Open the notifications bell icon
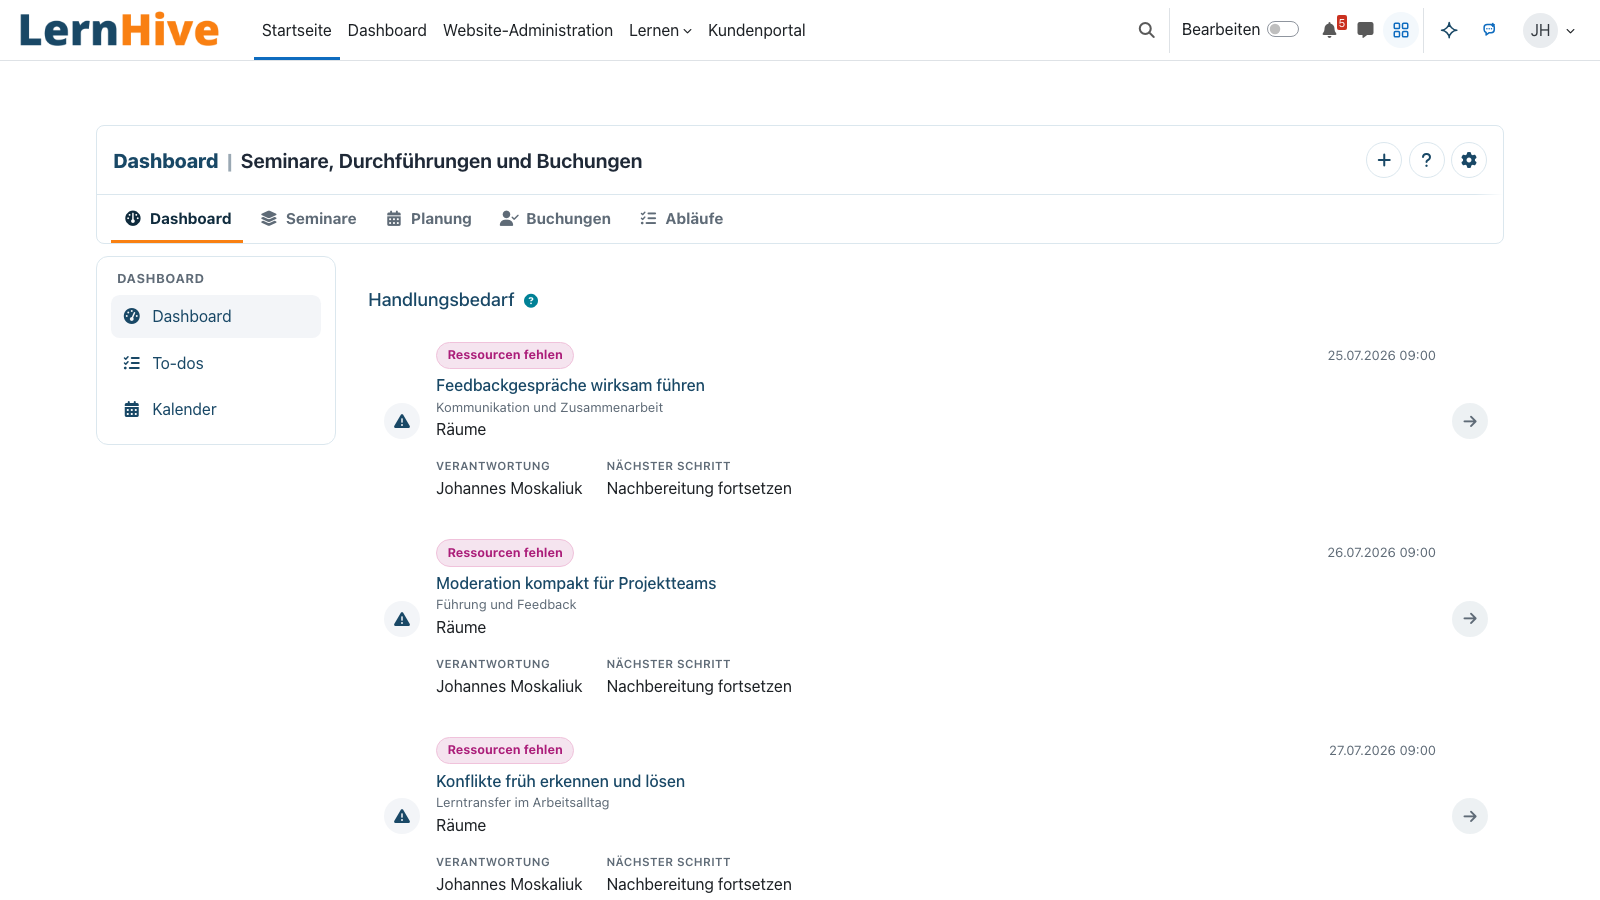Screen dimensions: 1600x900 coord(1330,30)
